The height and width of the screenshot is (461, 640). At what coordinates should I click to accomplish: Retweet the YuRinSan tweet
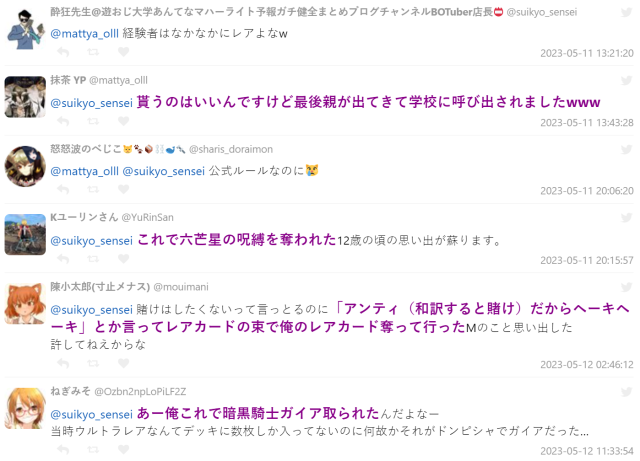coord(93,259)
